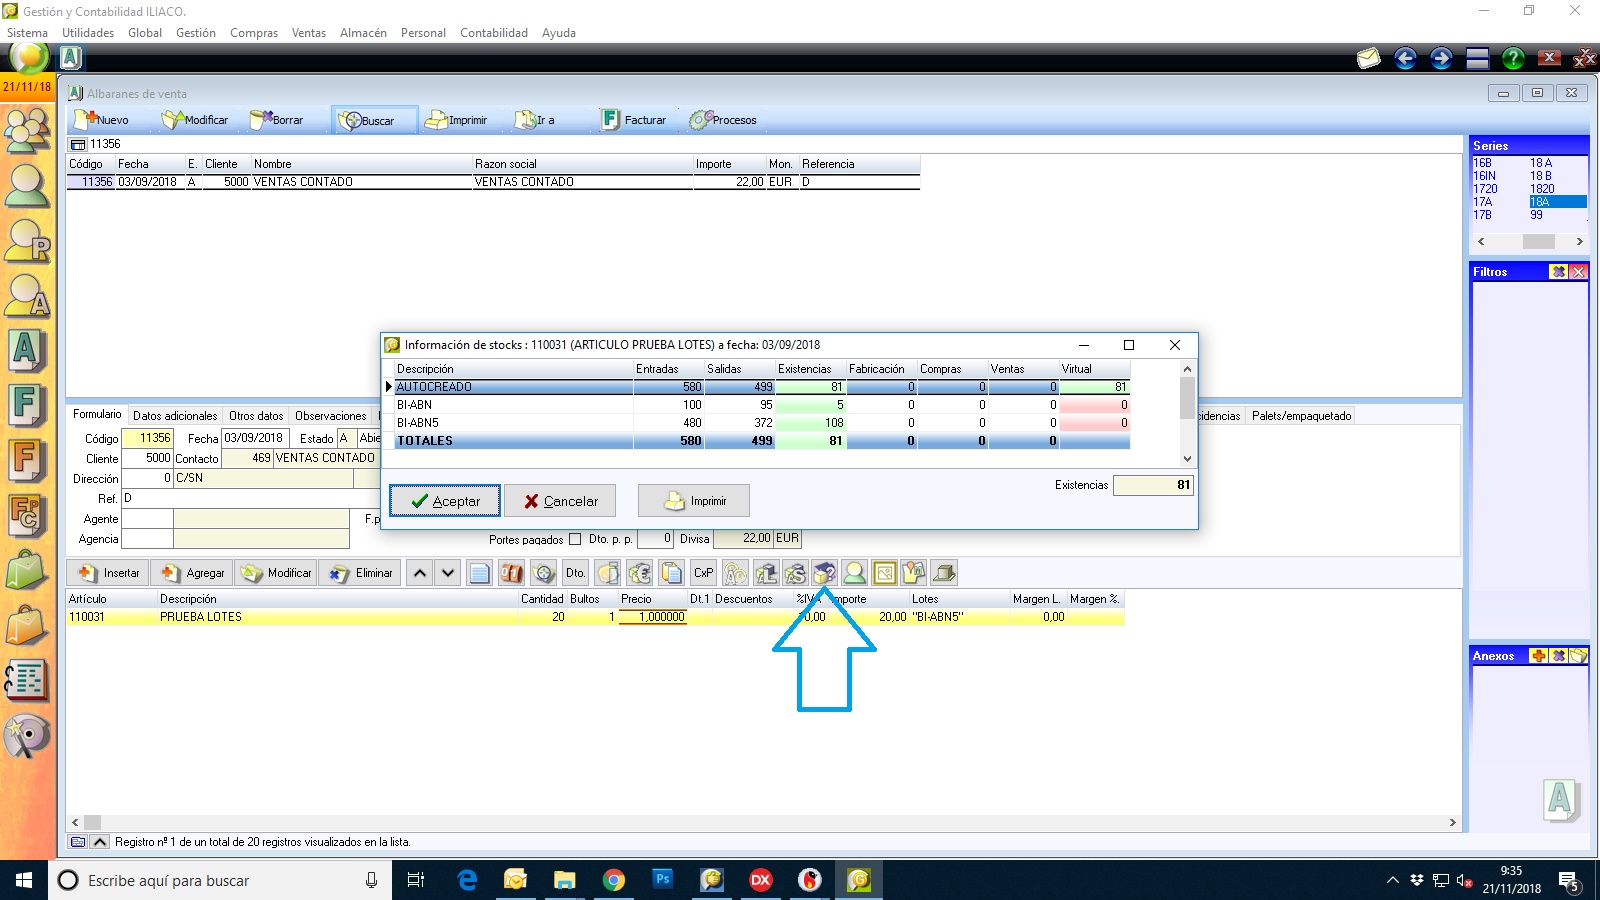This screenshot has width=1600, height=900.
Task: Click the green F document sidebar icon
Action: [27, 406]
